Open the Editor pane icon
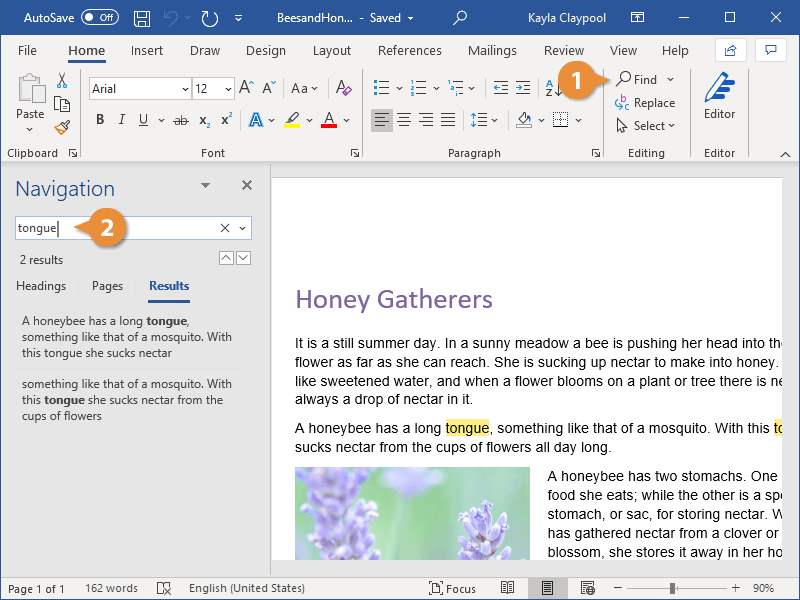This screenshot has height=600, width=800. [x=719, y=97]
